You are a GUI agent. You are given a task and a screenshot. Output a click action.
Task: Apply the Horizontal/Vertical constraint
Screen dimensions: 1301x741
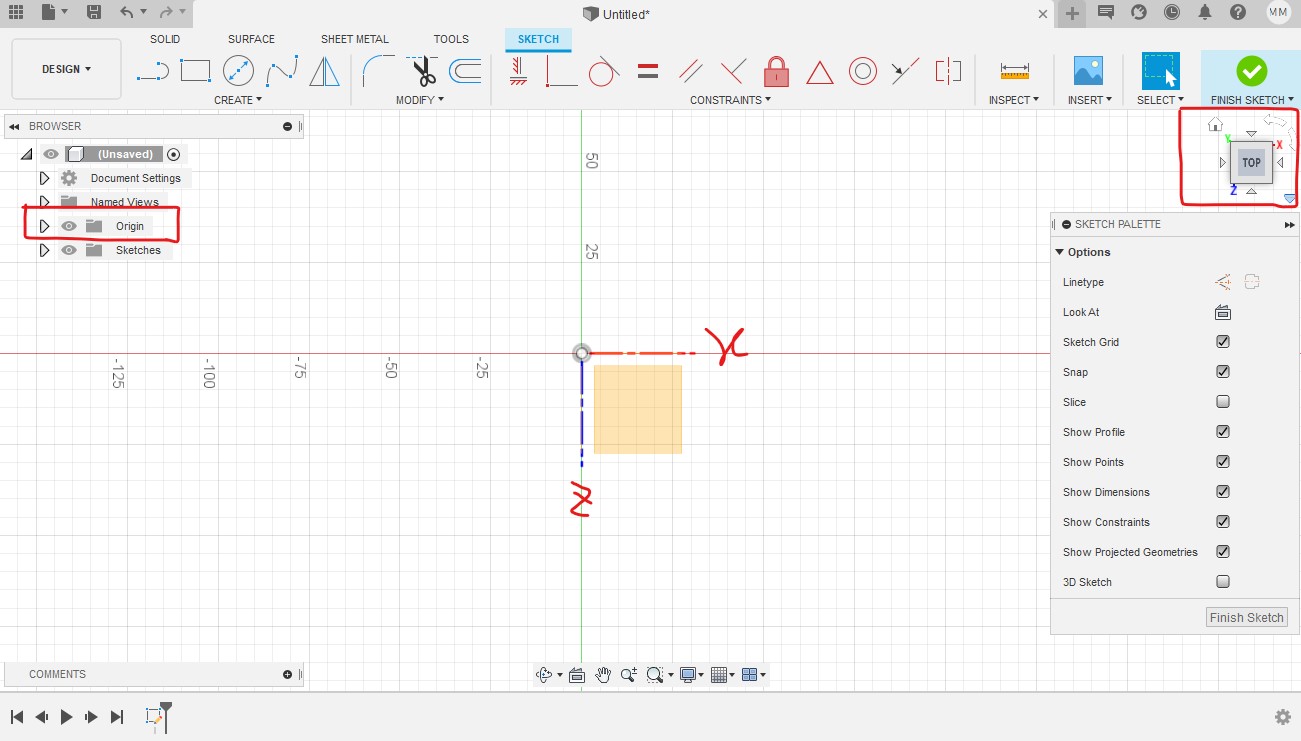[x=517, y=71]
